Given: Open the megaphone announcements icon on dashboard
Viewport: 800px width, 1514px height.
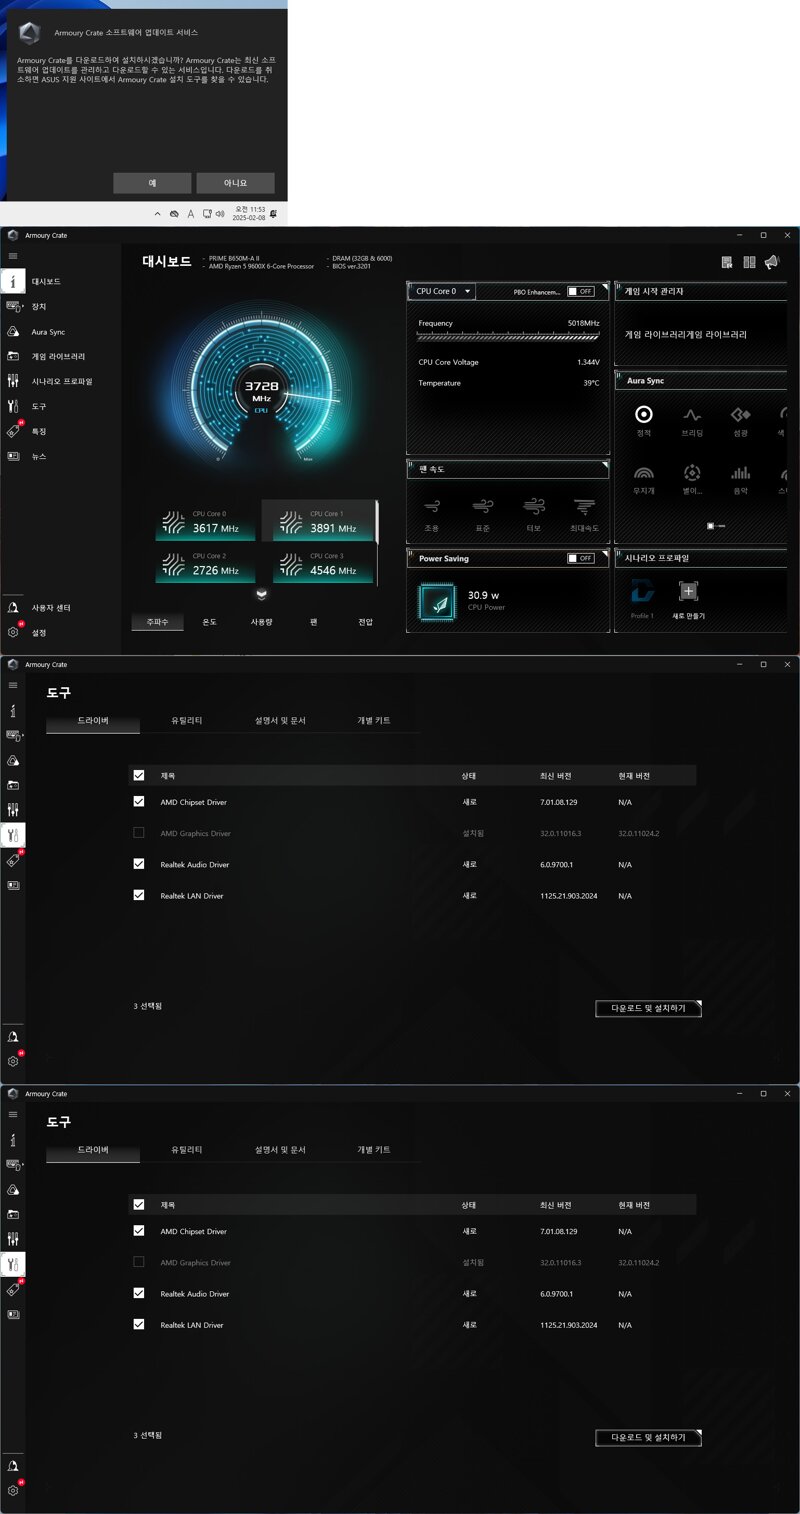Looking at the screenshot, I should [x=772, y=262].
